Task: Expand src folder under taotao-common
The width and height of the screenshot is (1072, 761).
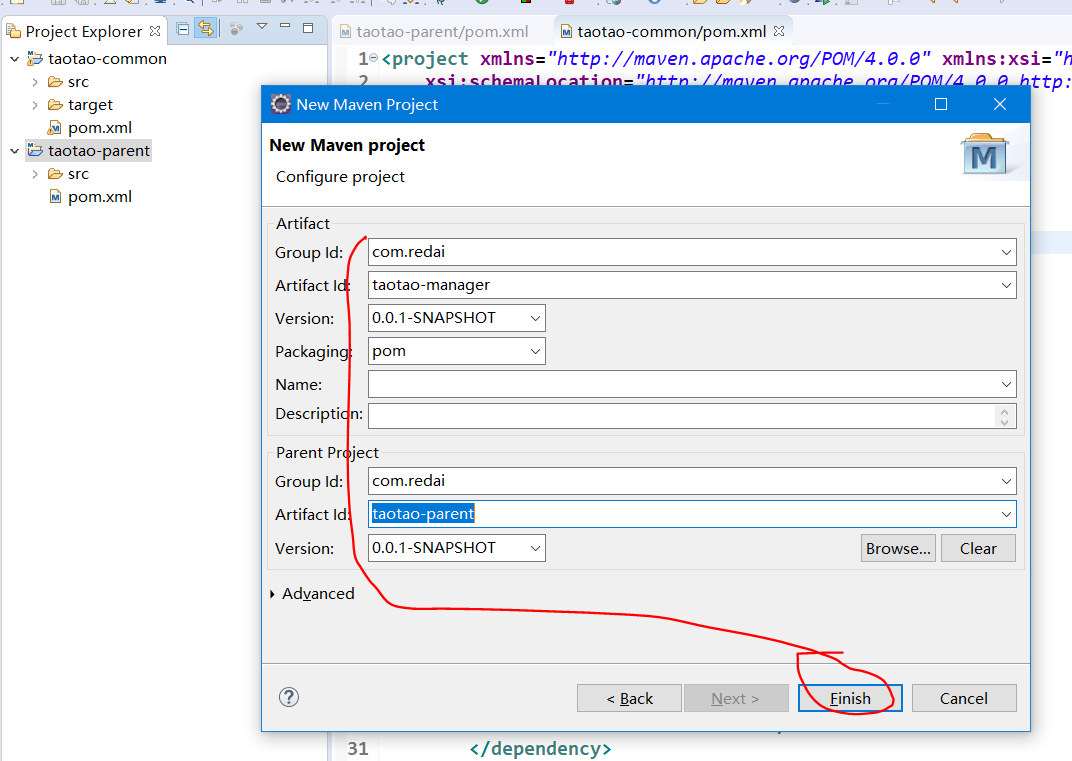Action: point(35,82)
